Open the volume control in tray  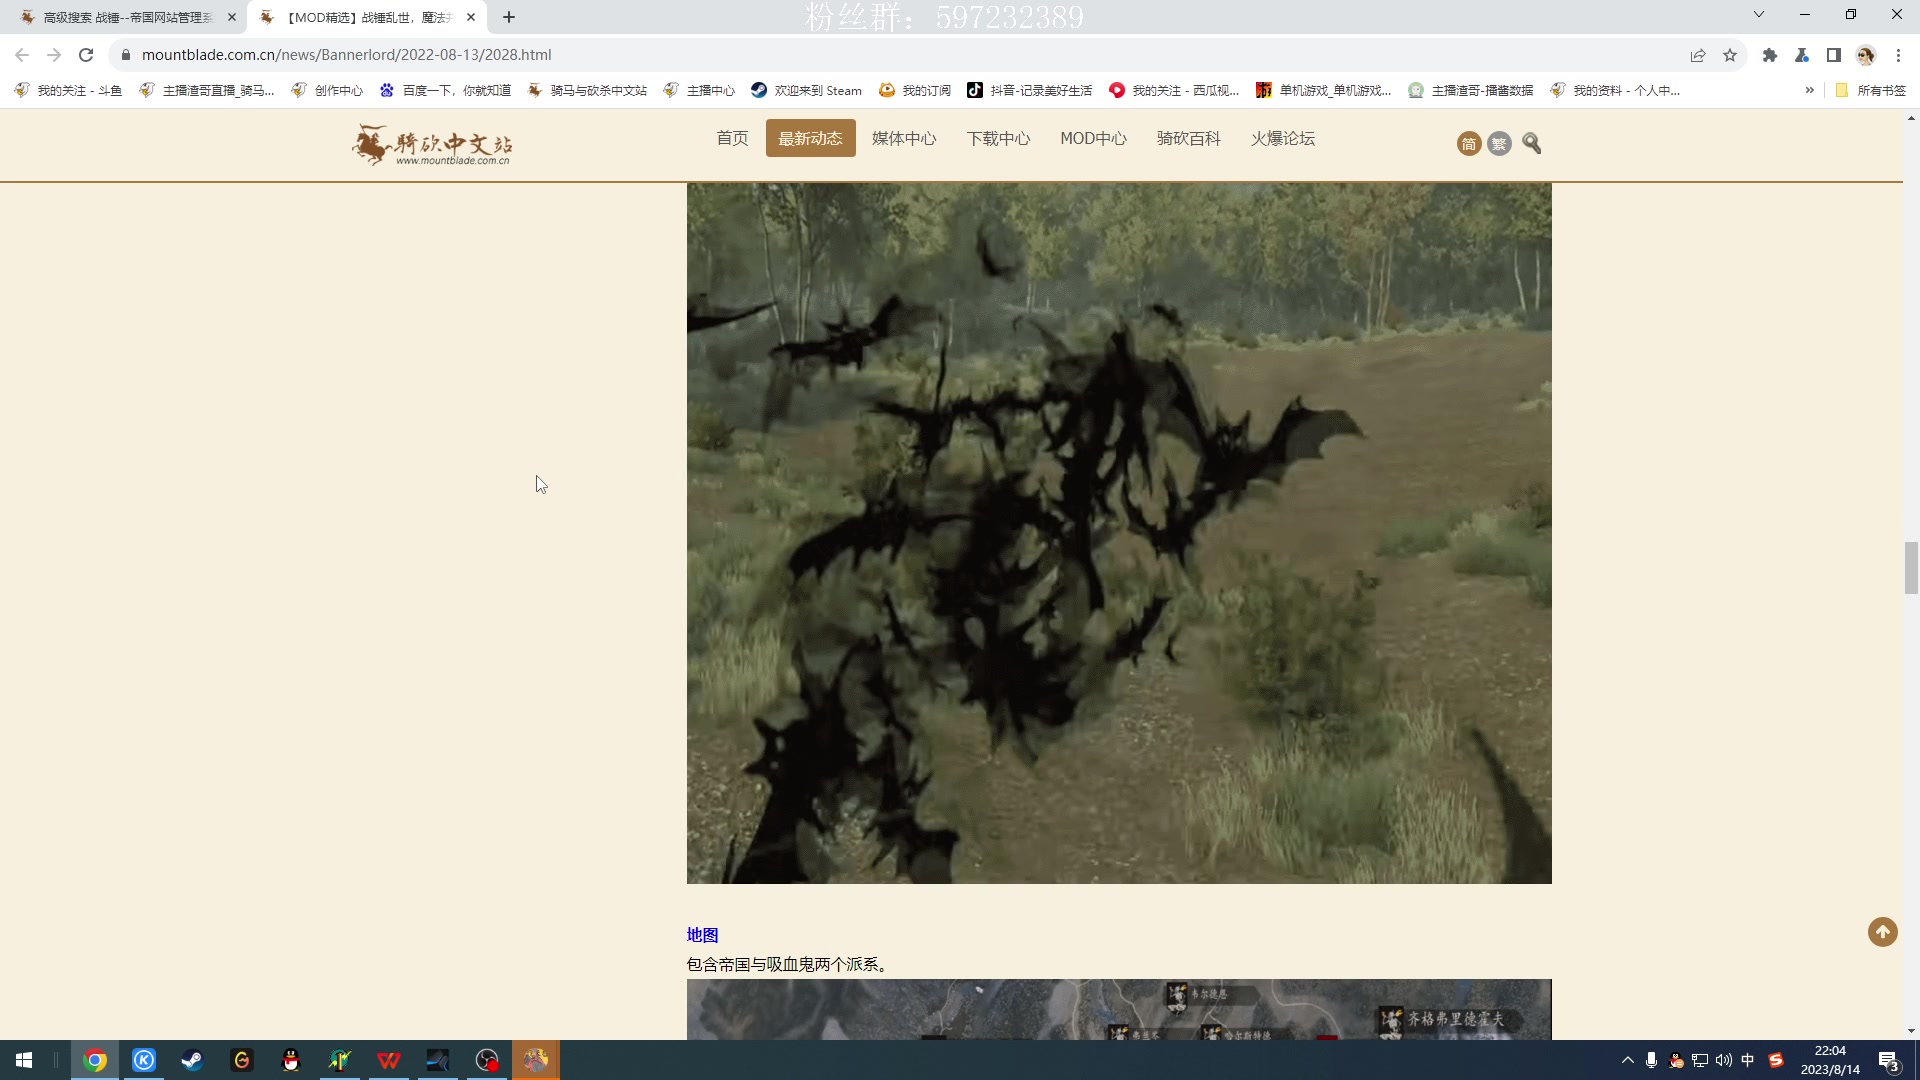point(1724,1060)
